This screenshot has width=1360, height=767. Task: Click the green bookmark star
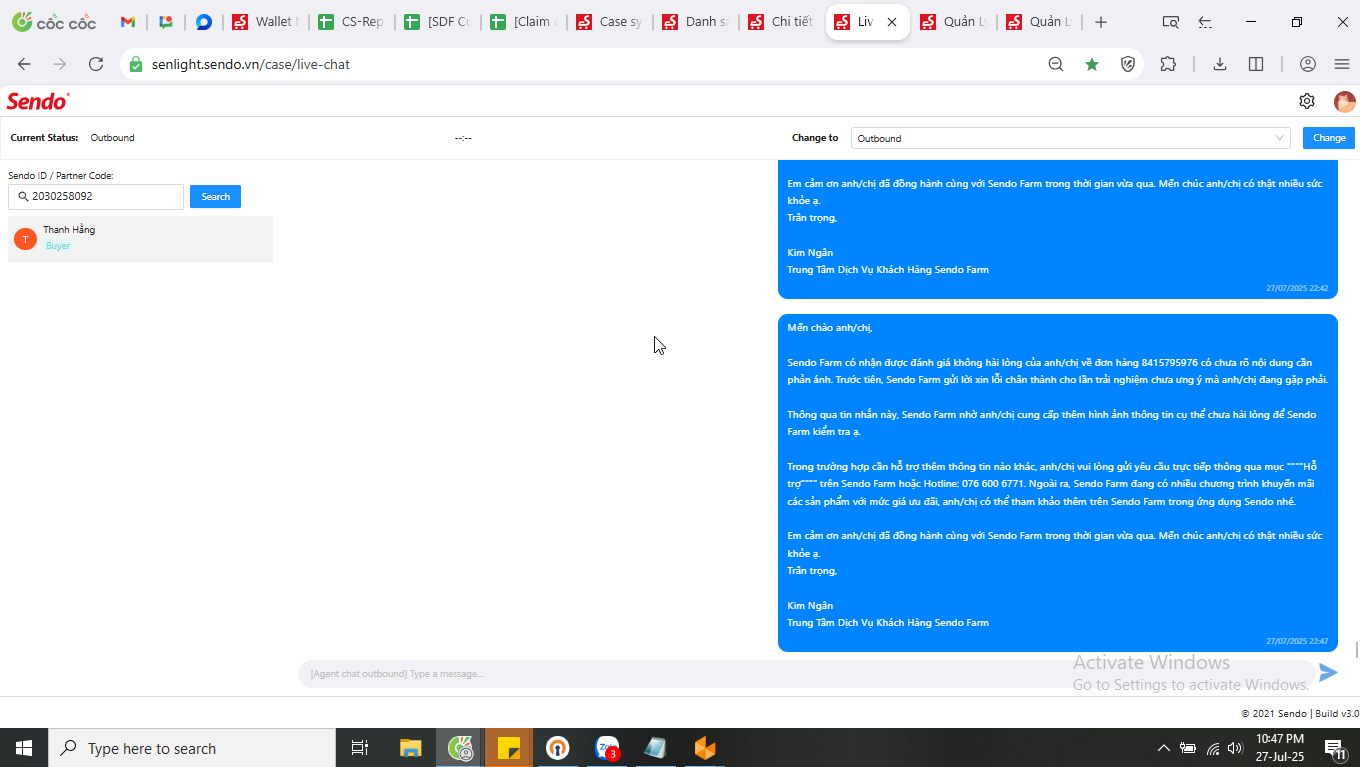click(x=1092, y=64)
